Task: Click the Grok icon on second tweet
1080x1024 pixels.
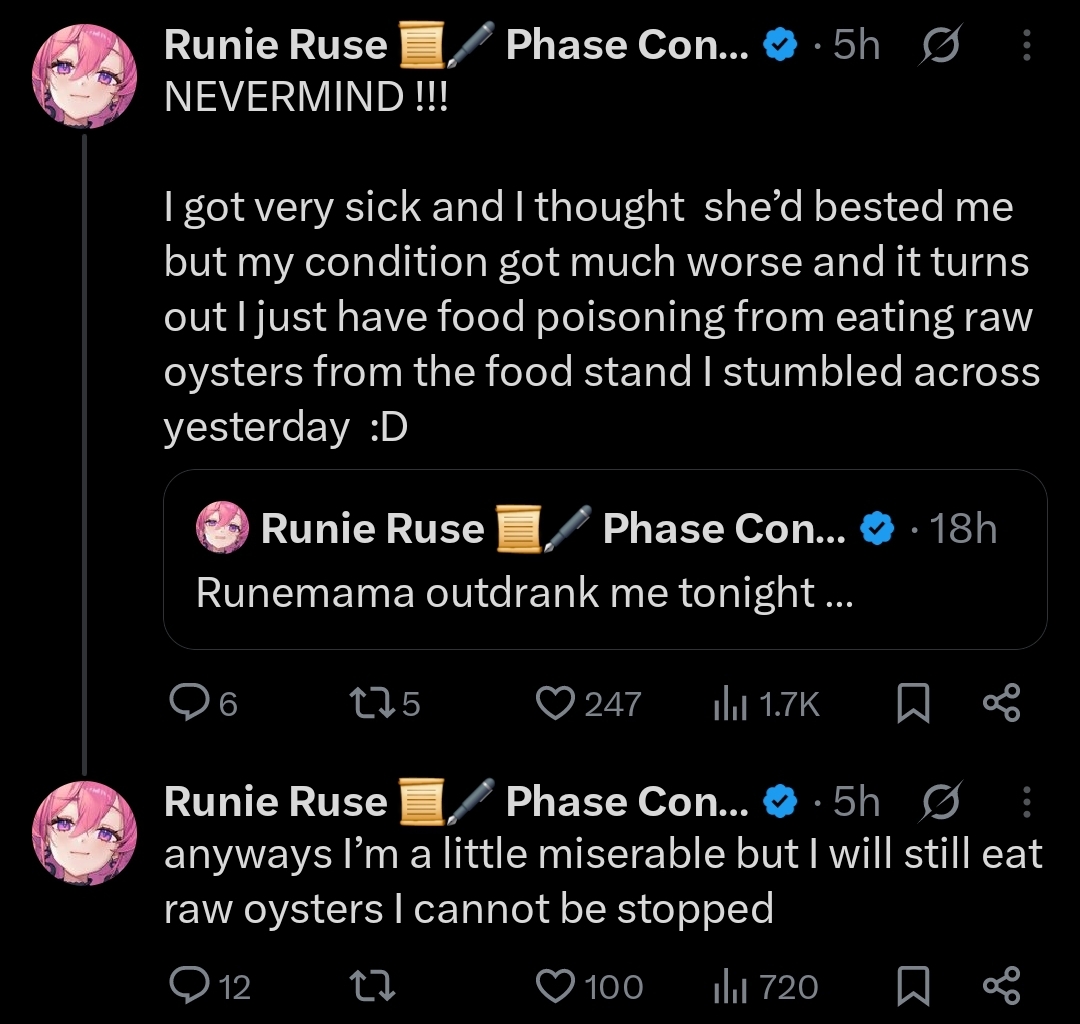Action: pyautogui.click(x=940, y=802)
